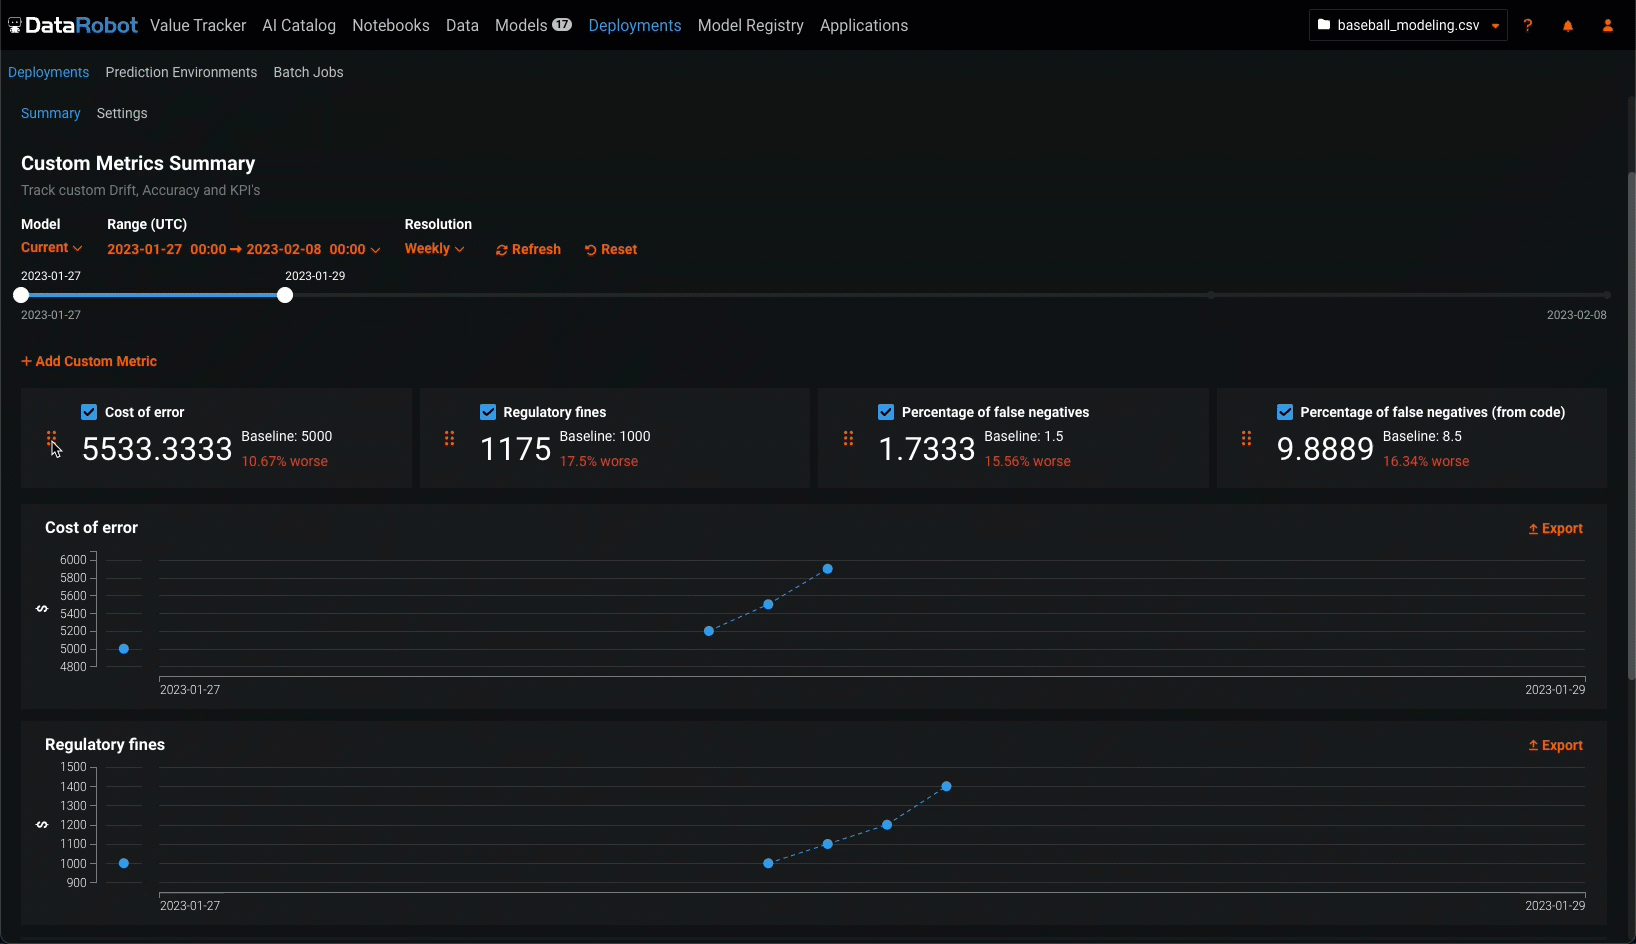Open the Model Registry menu

(x=750, y=26)
